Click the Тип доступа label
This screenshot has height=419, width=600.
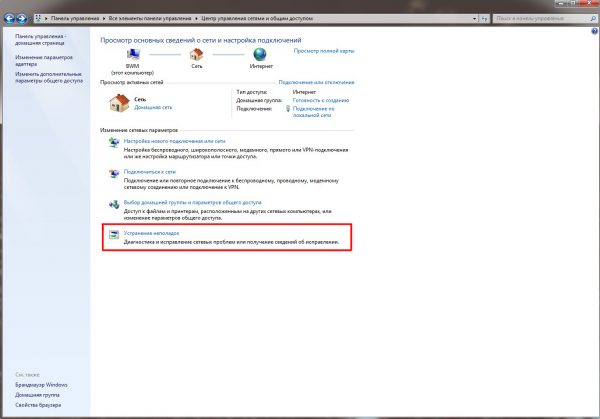point(252,92)
